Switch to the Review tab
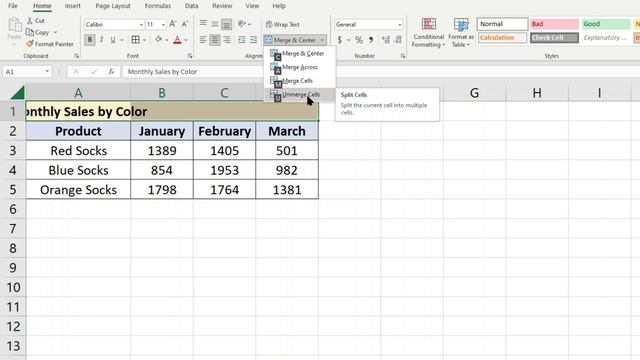Image resolution: width=640 pixels, height=360 pixels. pyautogui.click(x=222, y=6)
